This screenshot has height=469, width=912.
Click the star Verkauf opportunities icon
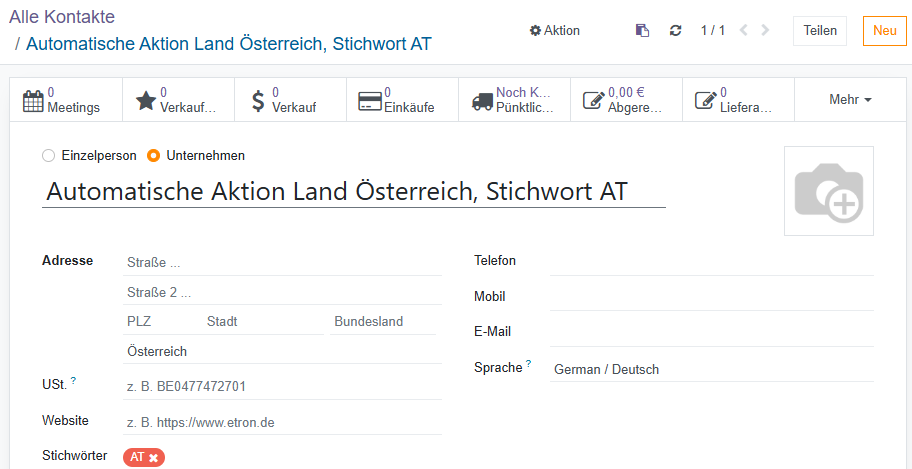[146, 100]
